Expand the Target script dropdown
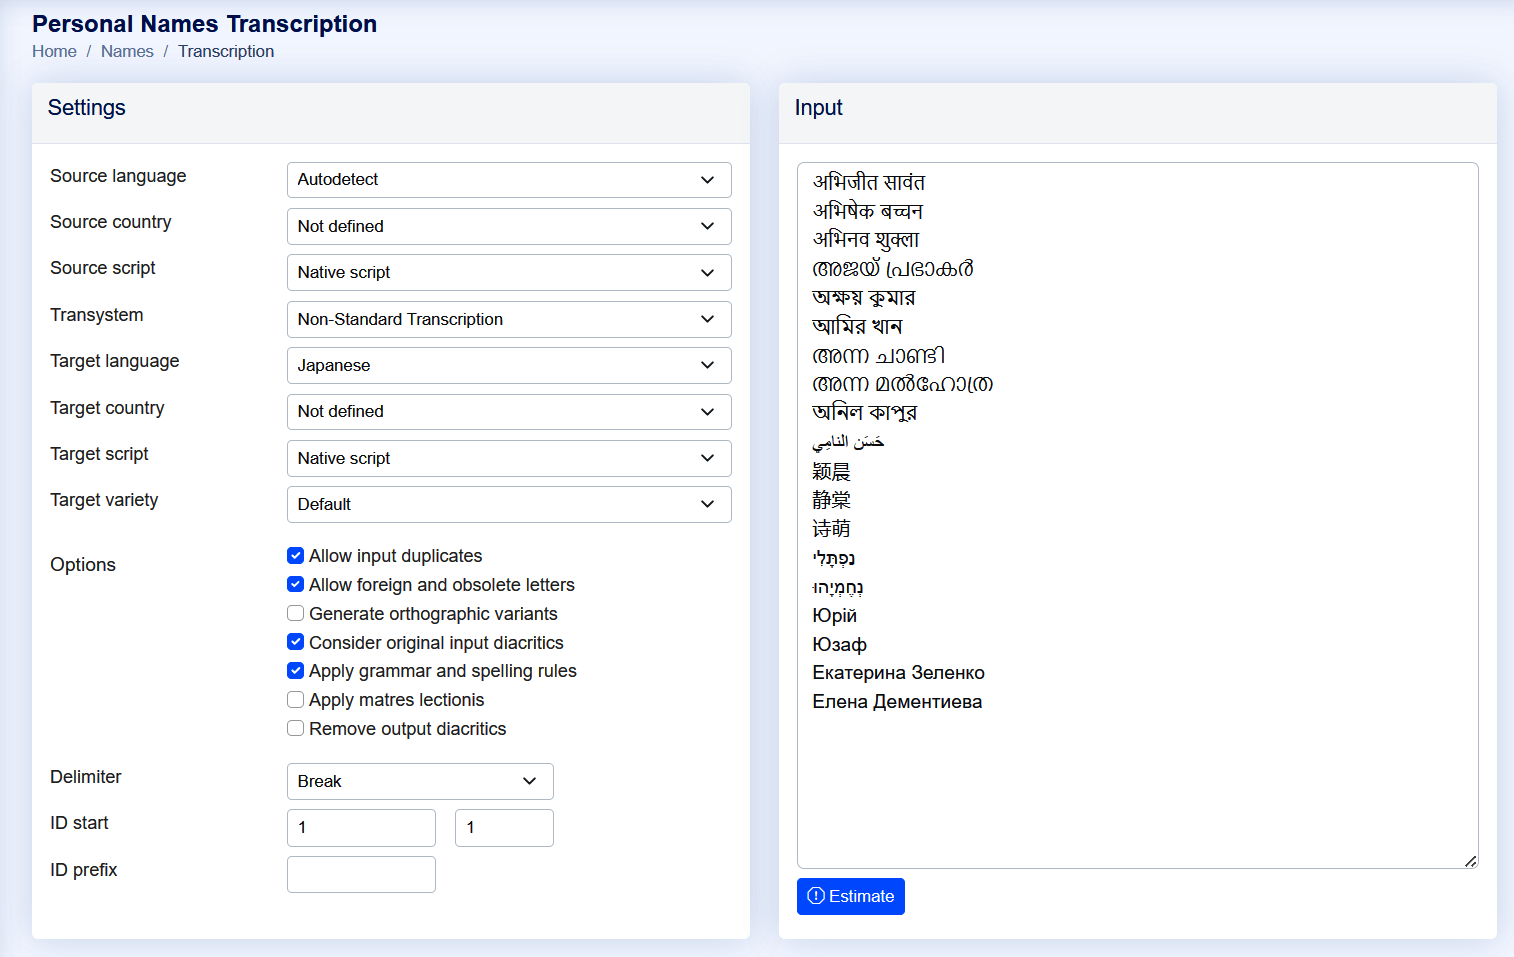 tap(509, 458)
